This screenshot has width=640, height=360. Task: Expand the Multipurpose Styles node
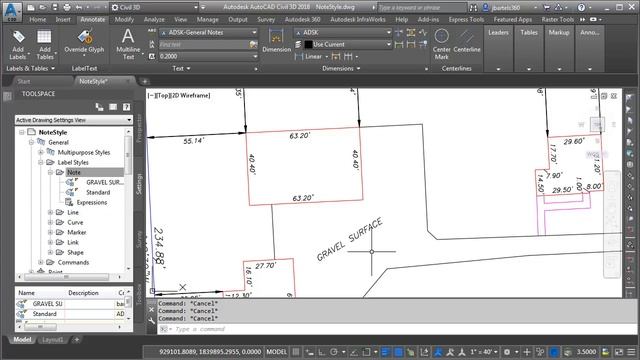[x=41, y=152]
